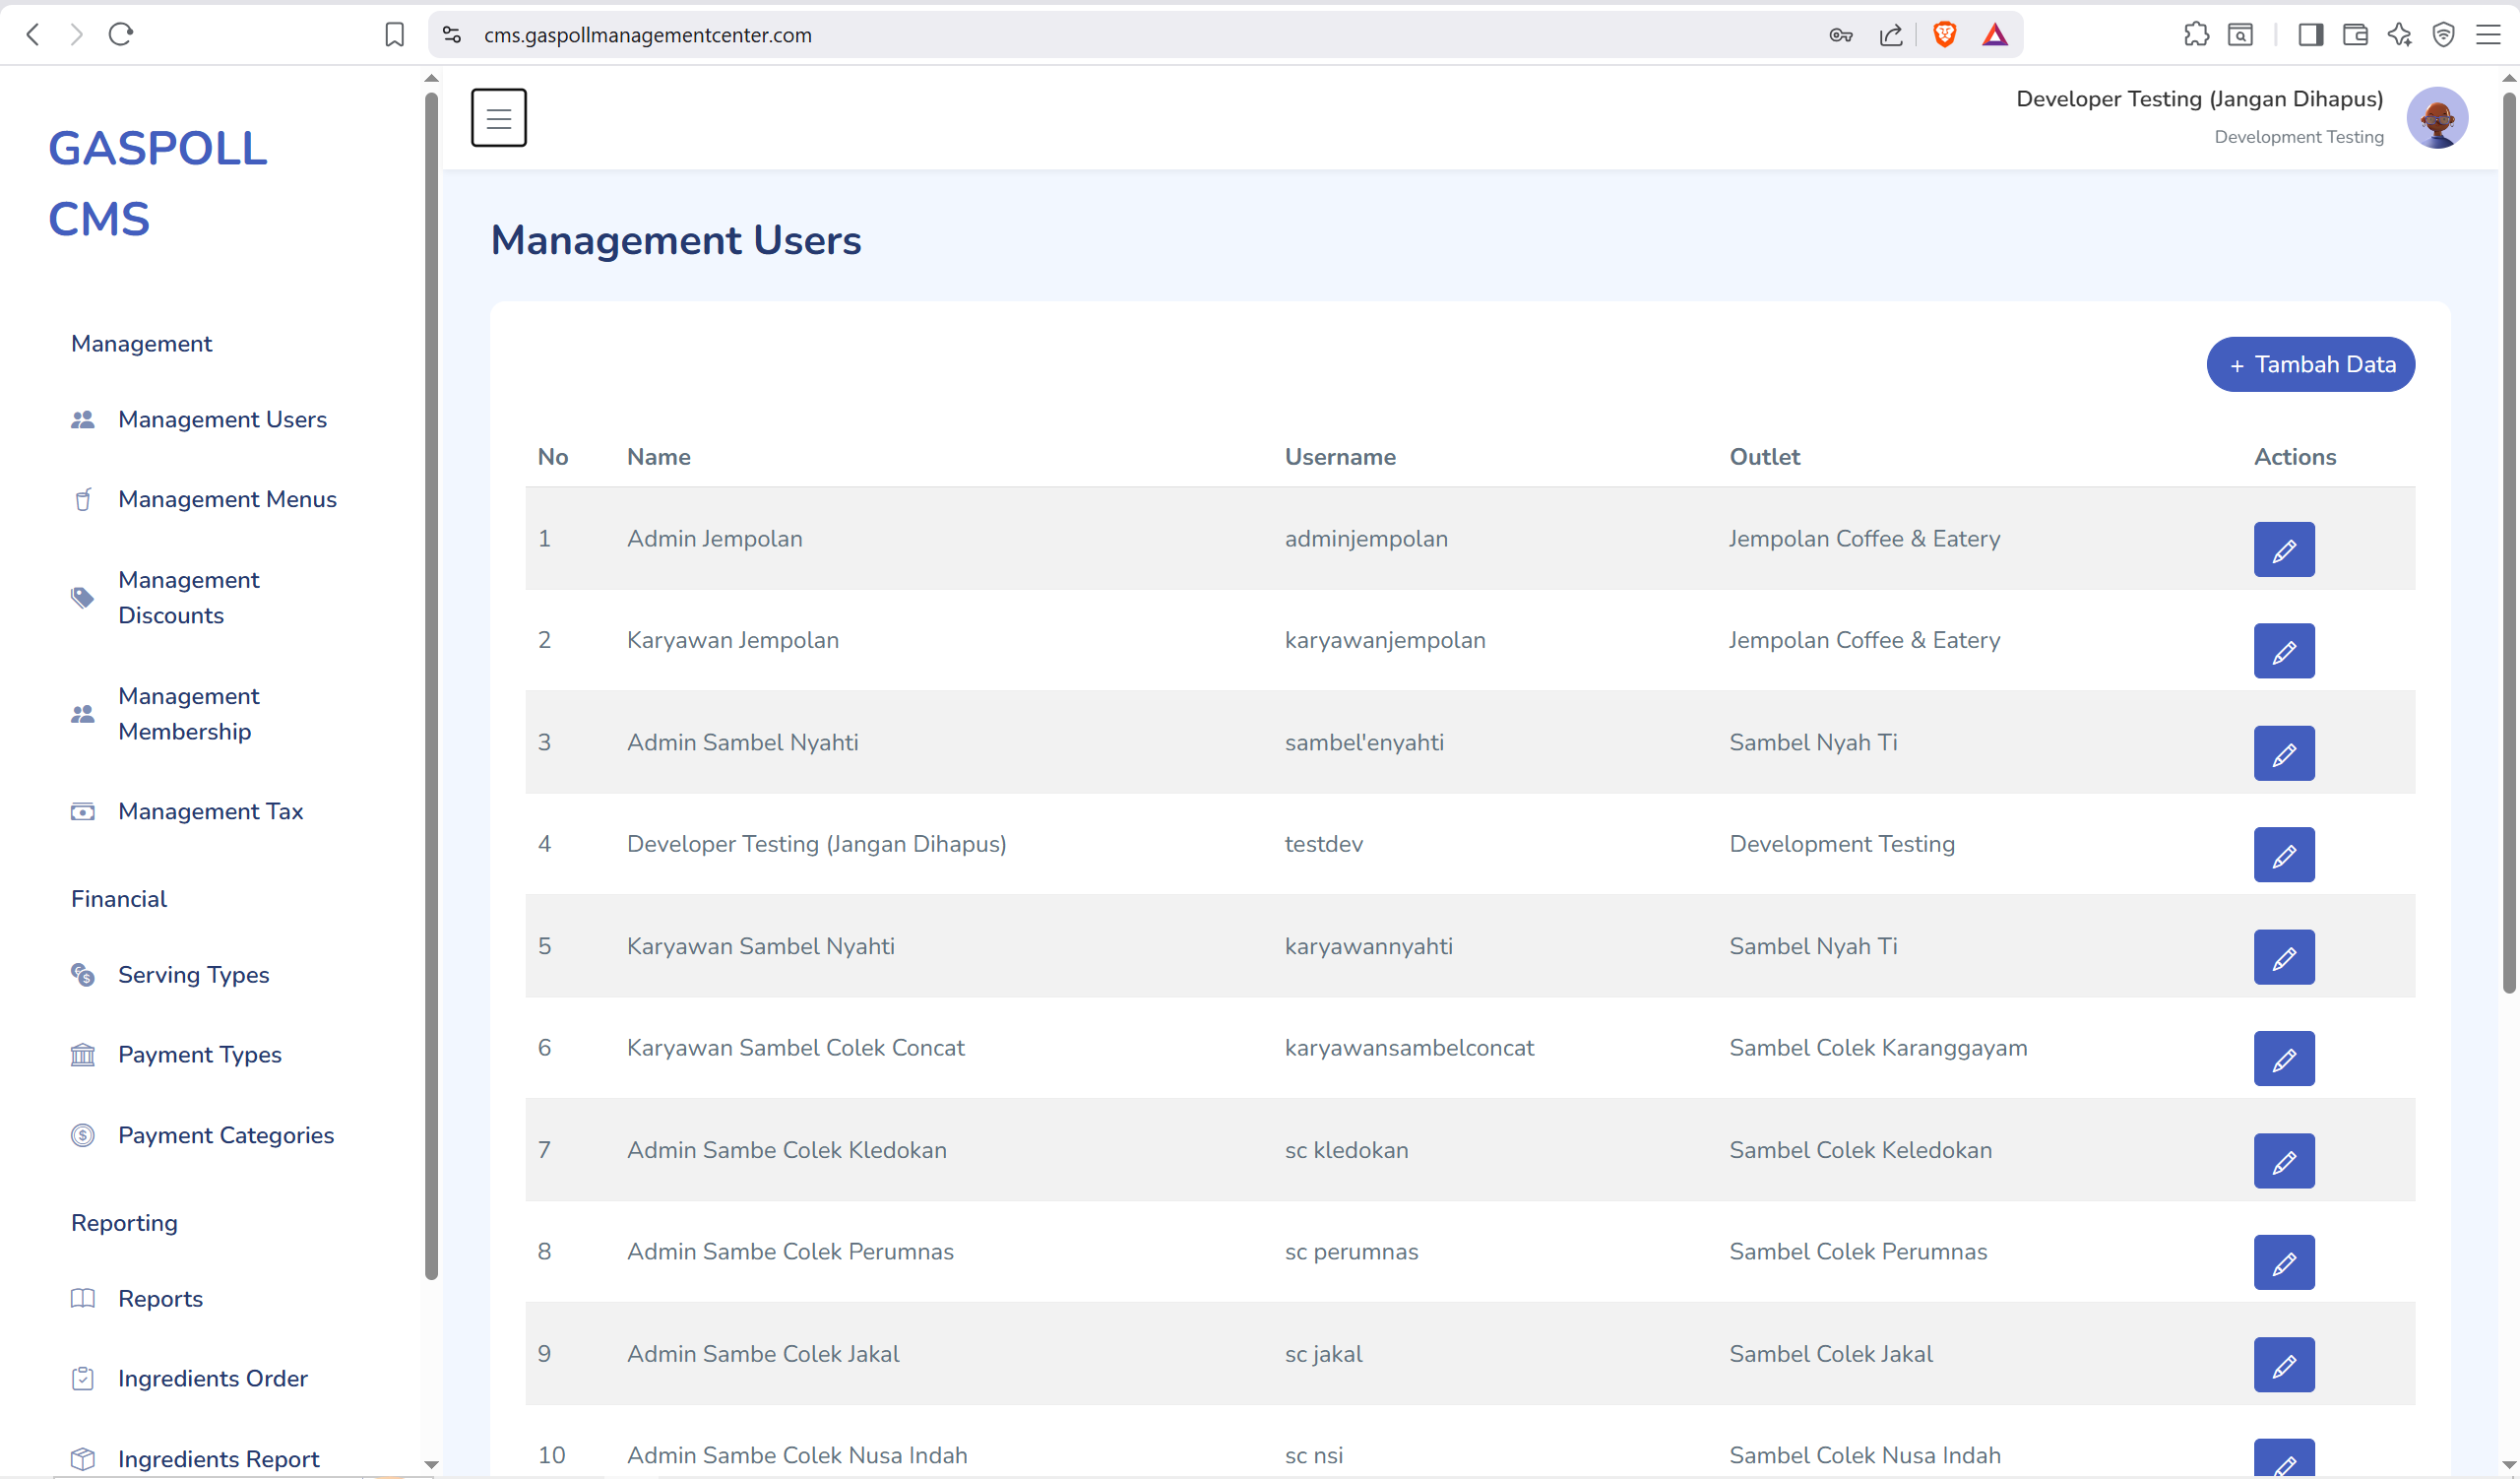Click the Ingredients Order clipboard icon
Image resolution: width=2520 pixels, height=1479 pixels.
pos(83,1378)
